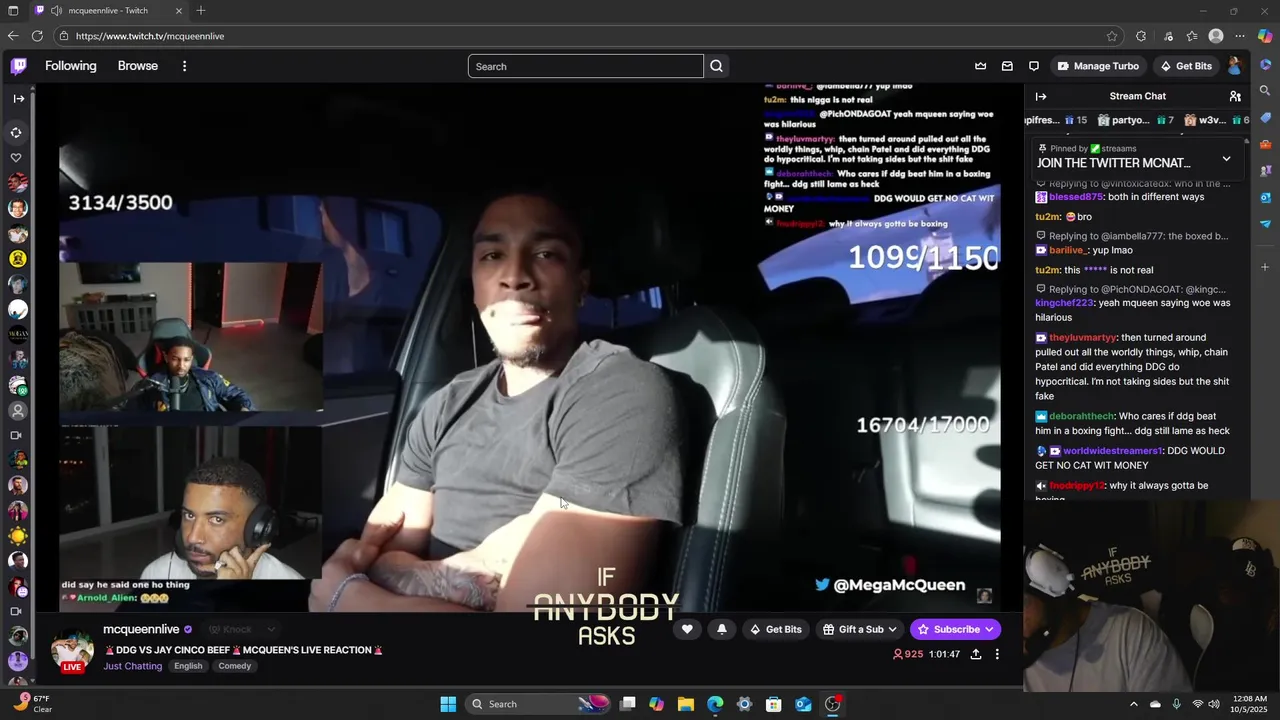Show hidden tray icons chevron
The image size is (1280, 720).
tap(1133, 704)
